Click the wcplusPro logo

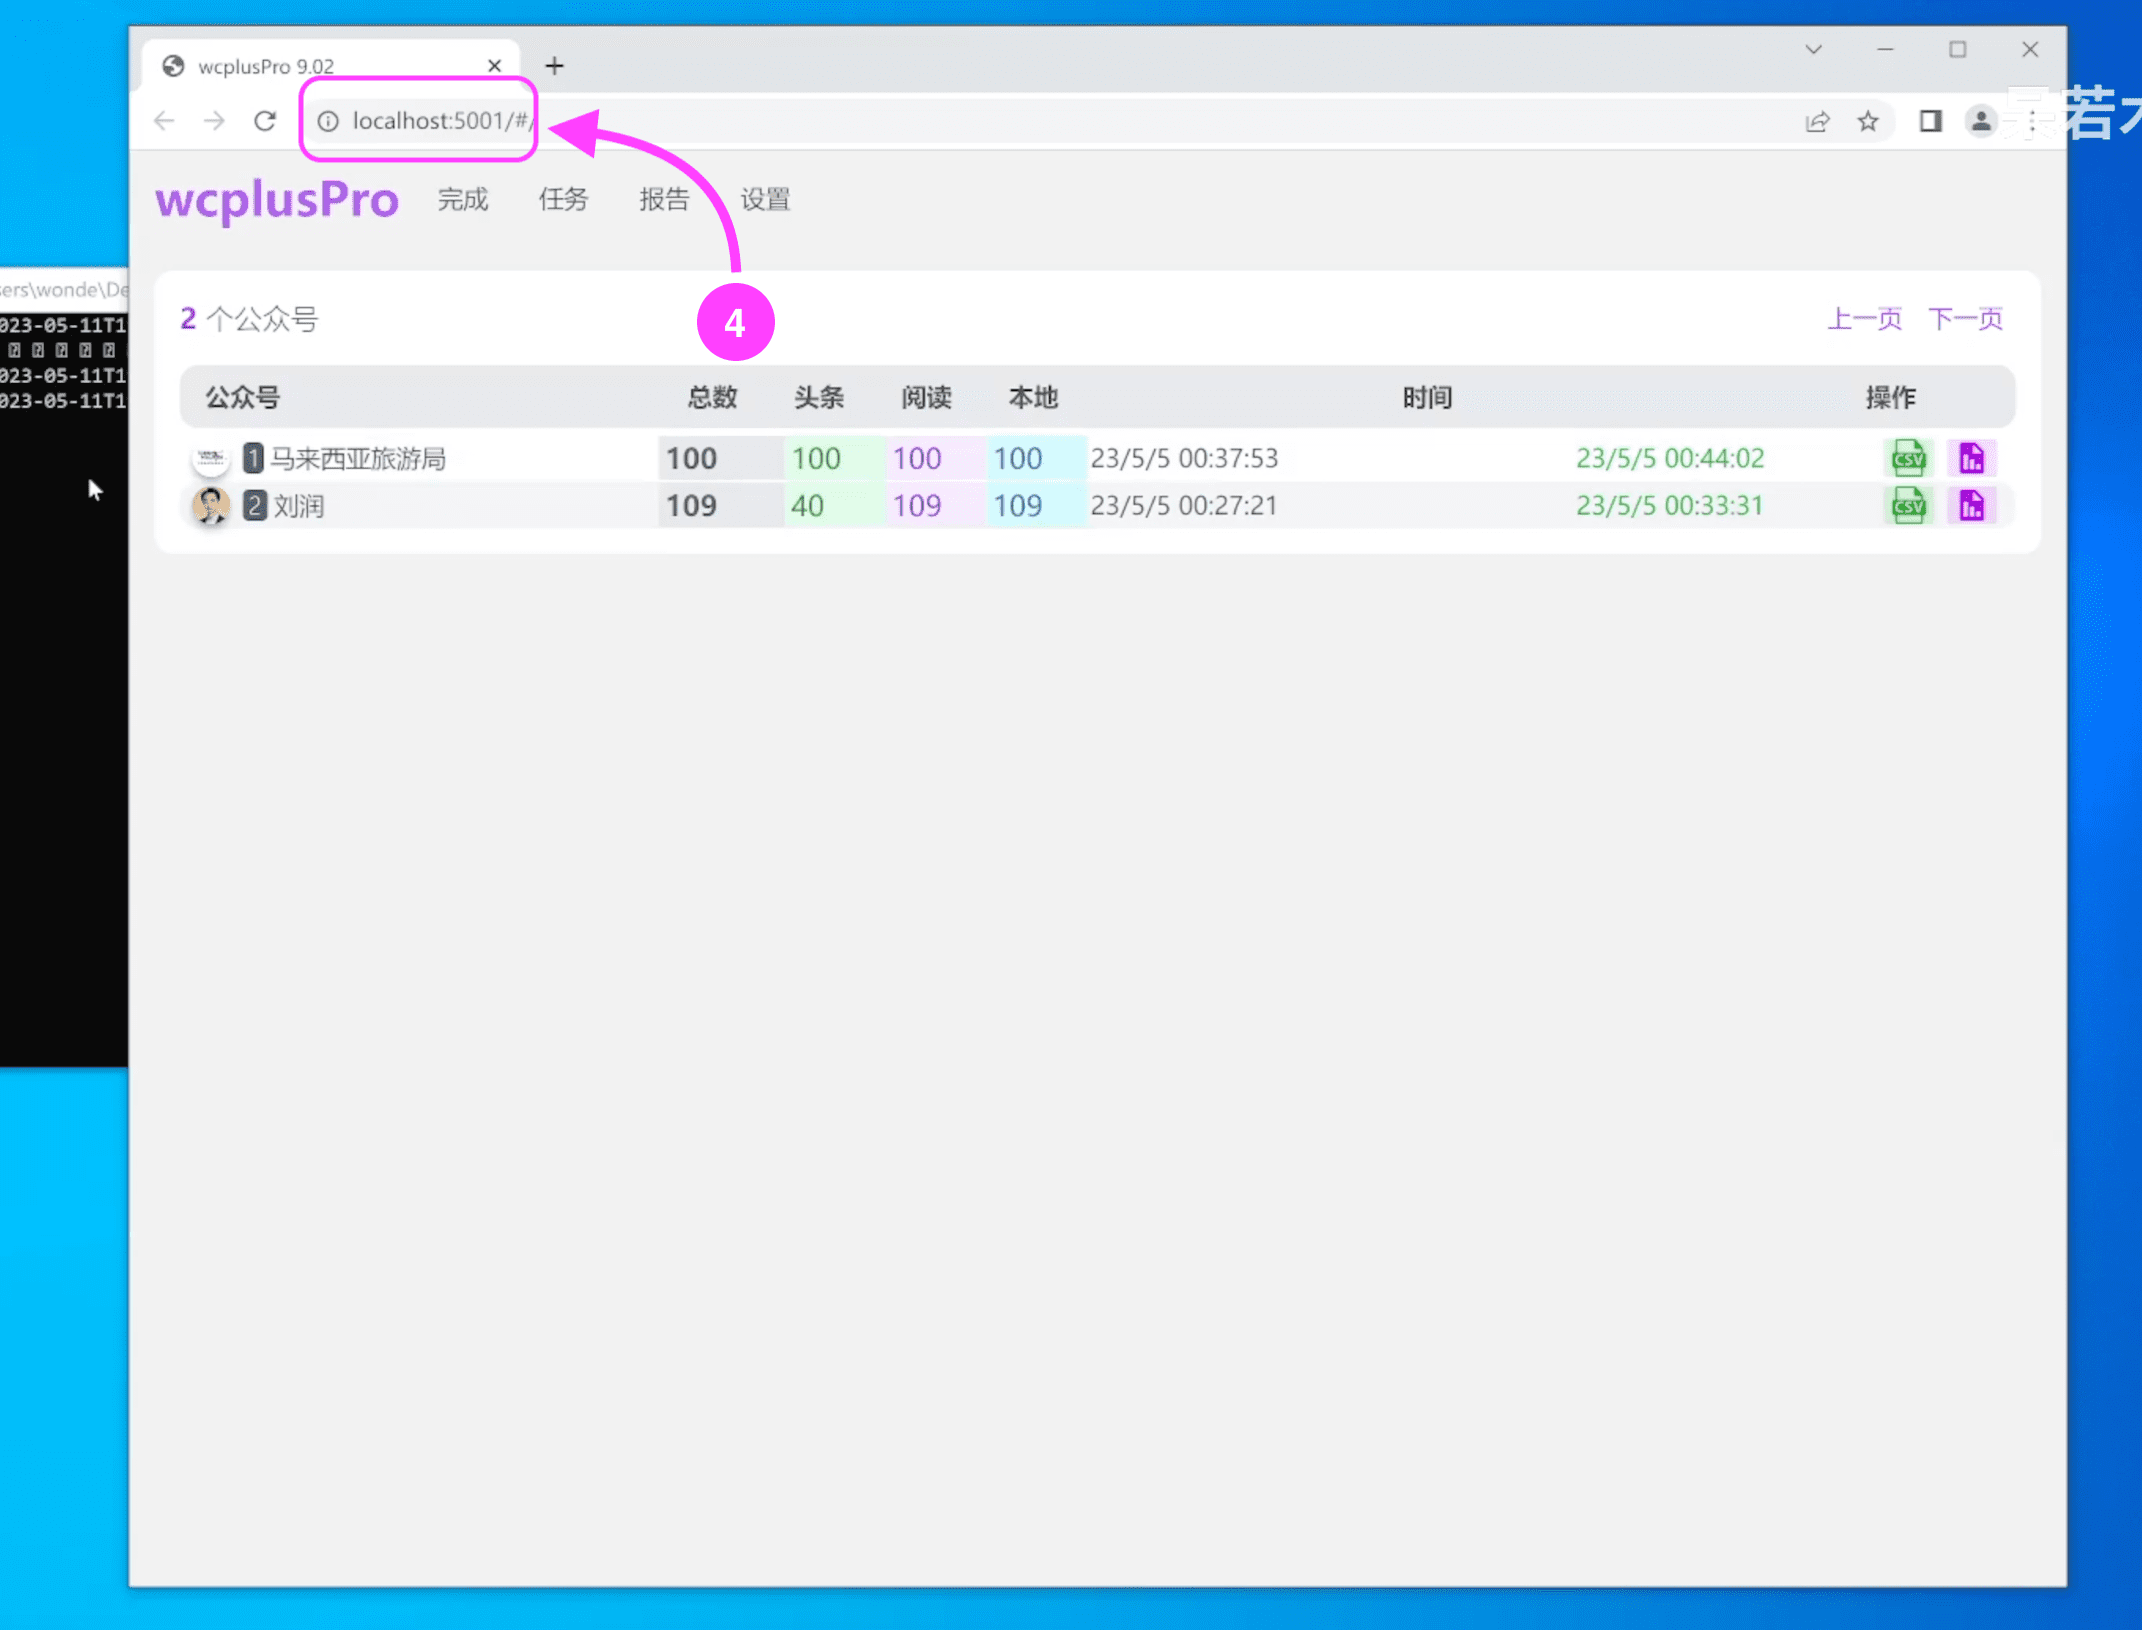[x=277, y=199]
